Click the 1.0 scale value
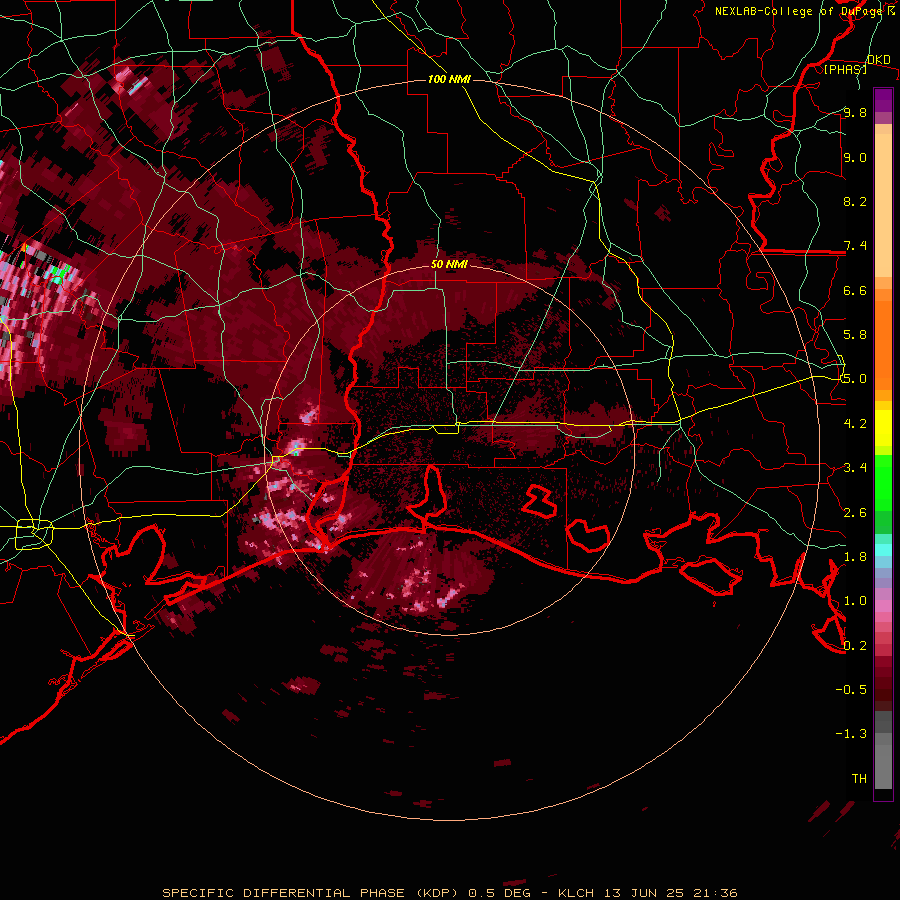This screenshot has height=900, width=900. point(855,601)
